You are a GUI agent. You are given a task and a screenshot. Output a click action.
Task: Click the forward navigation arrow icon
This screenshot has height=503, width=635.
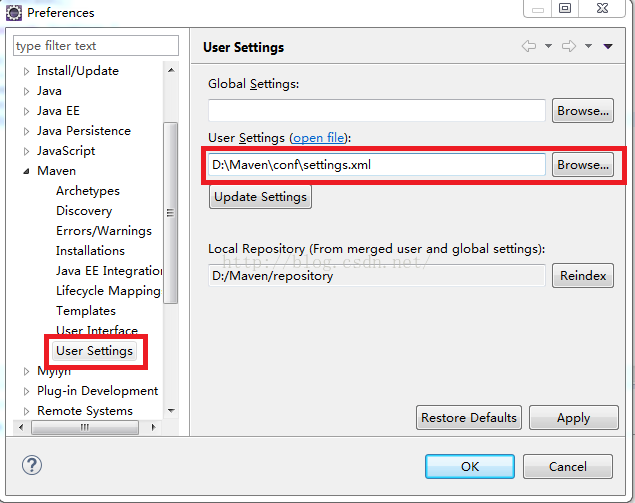[569, 46]
